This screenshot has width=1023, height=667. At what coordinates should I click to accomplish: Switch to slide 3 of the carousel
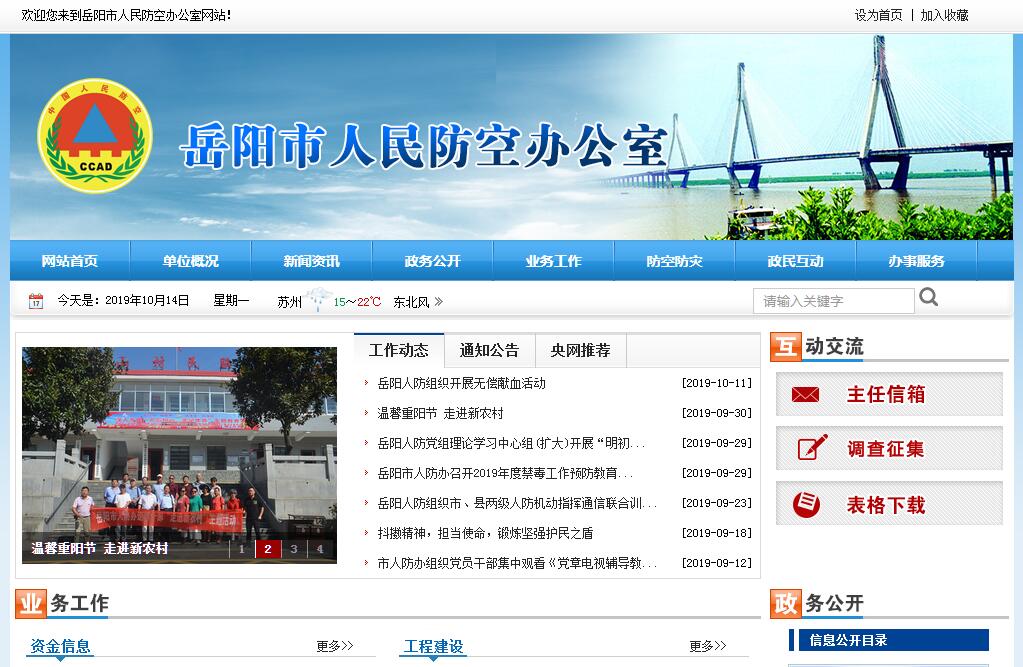[293, 549]
